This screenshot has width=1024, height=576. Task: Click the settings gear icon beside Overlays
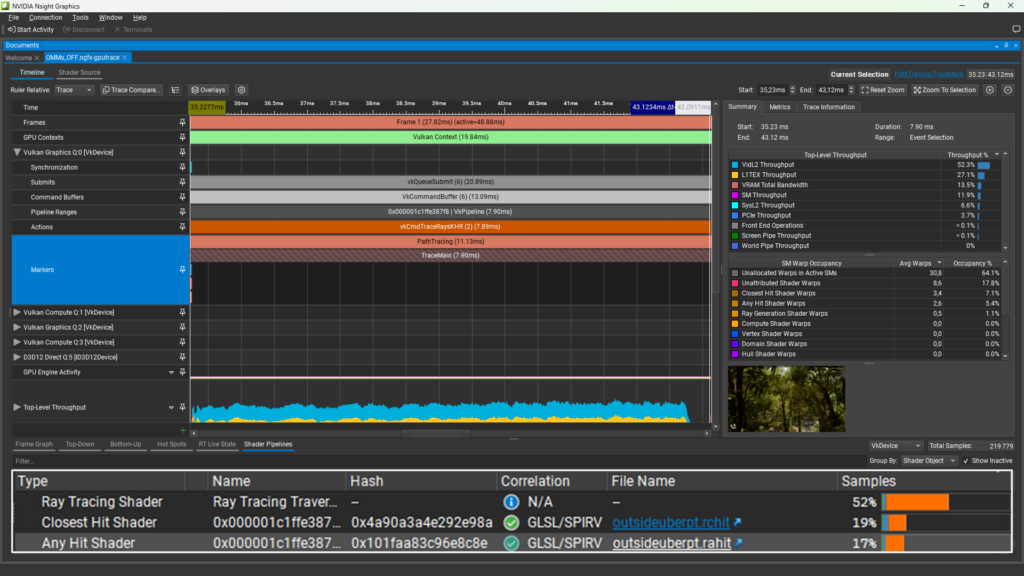(242, 90)
